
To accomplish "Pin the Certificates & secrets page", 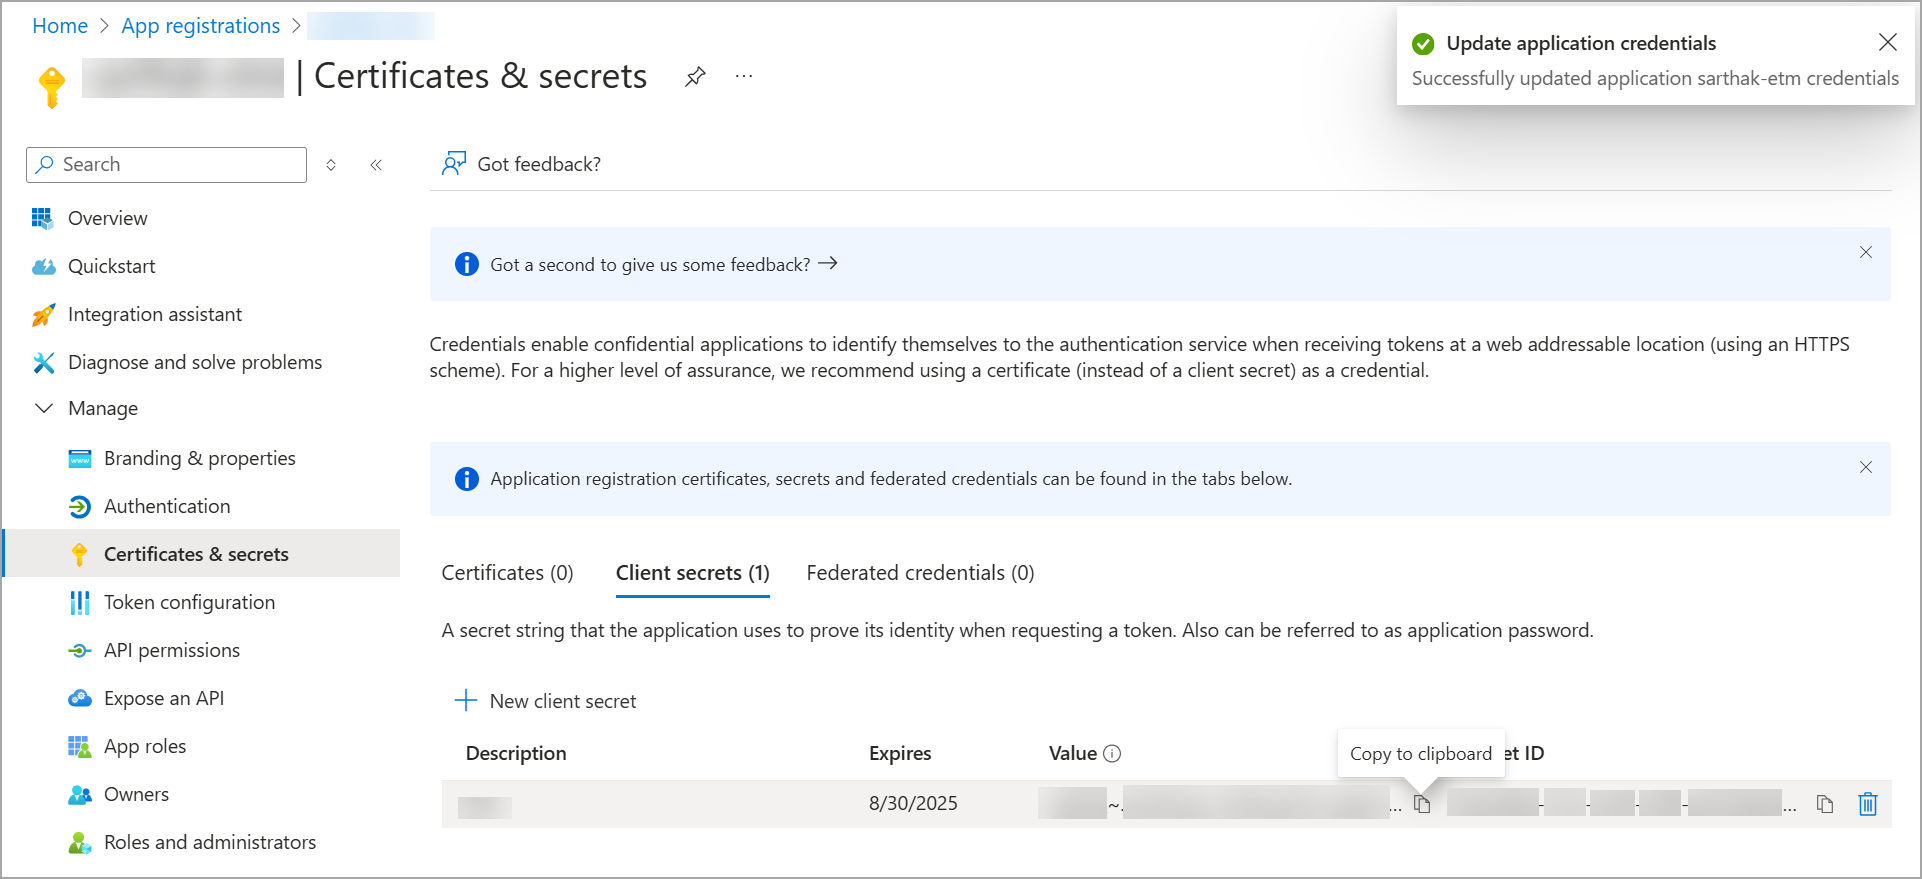I will (695, 77).
